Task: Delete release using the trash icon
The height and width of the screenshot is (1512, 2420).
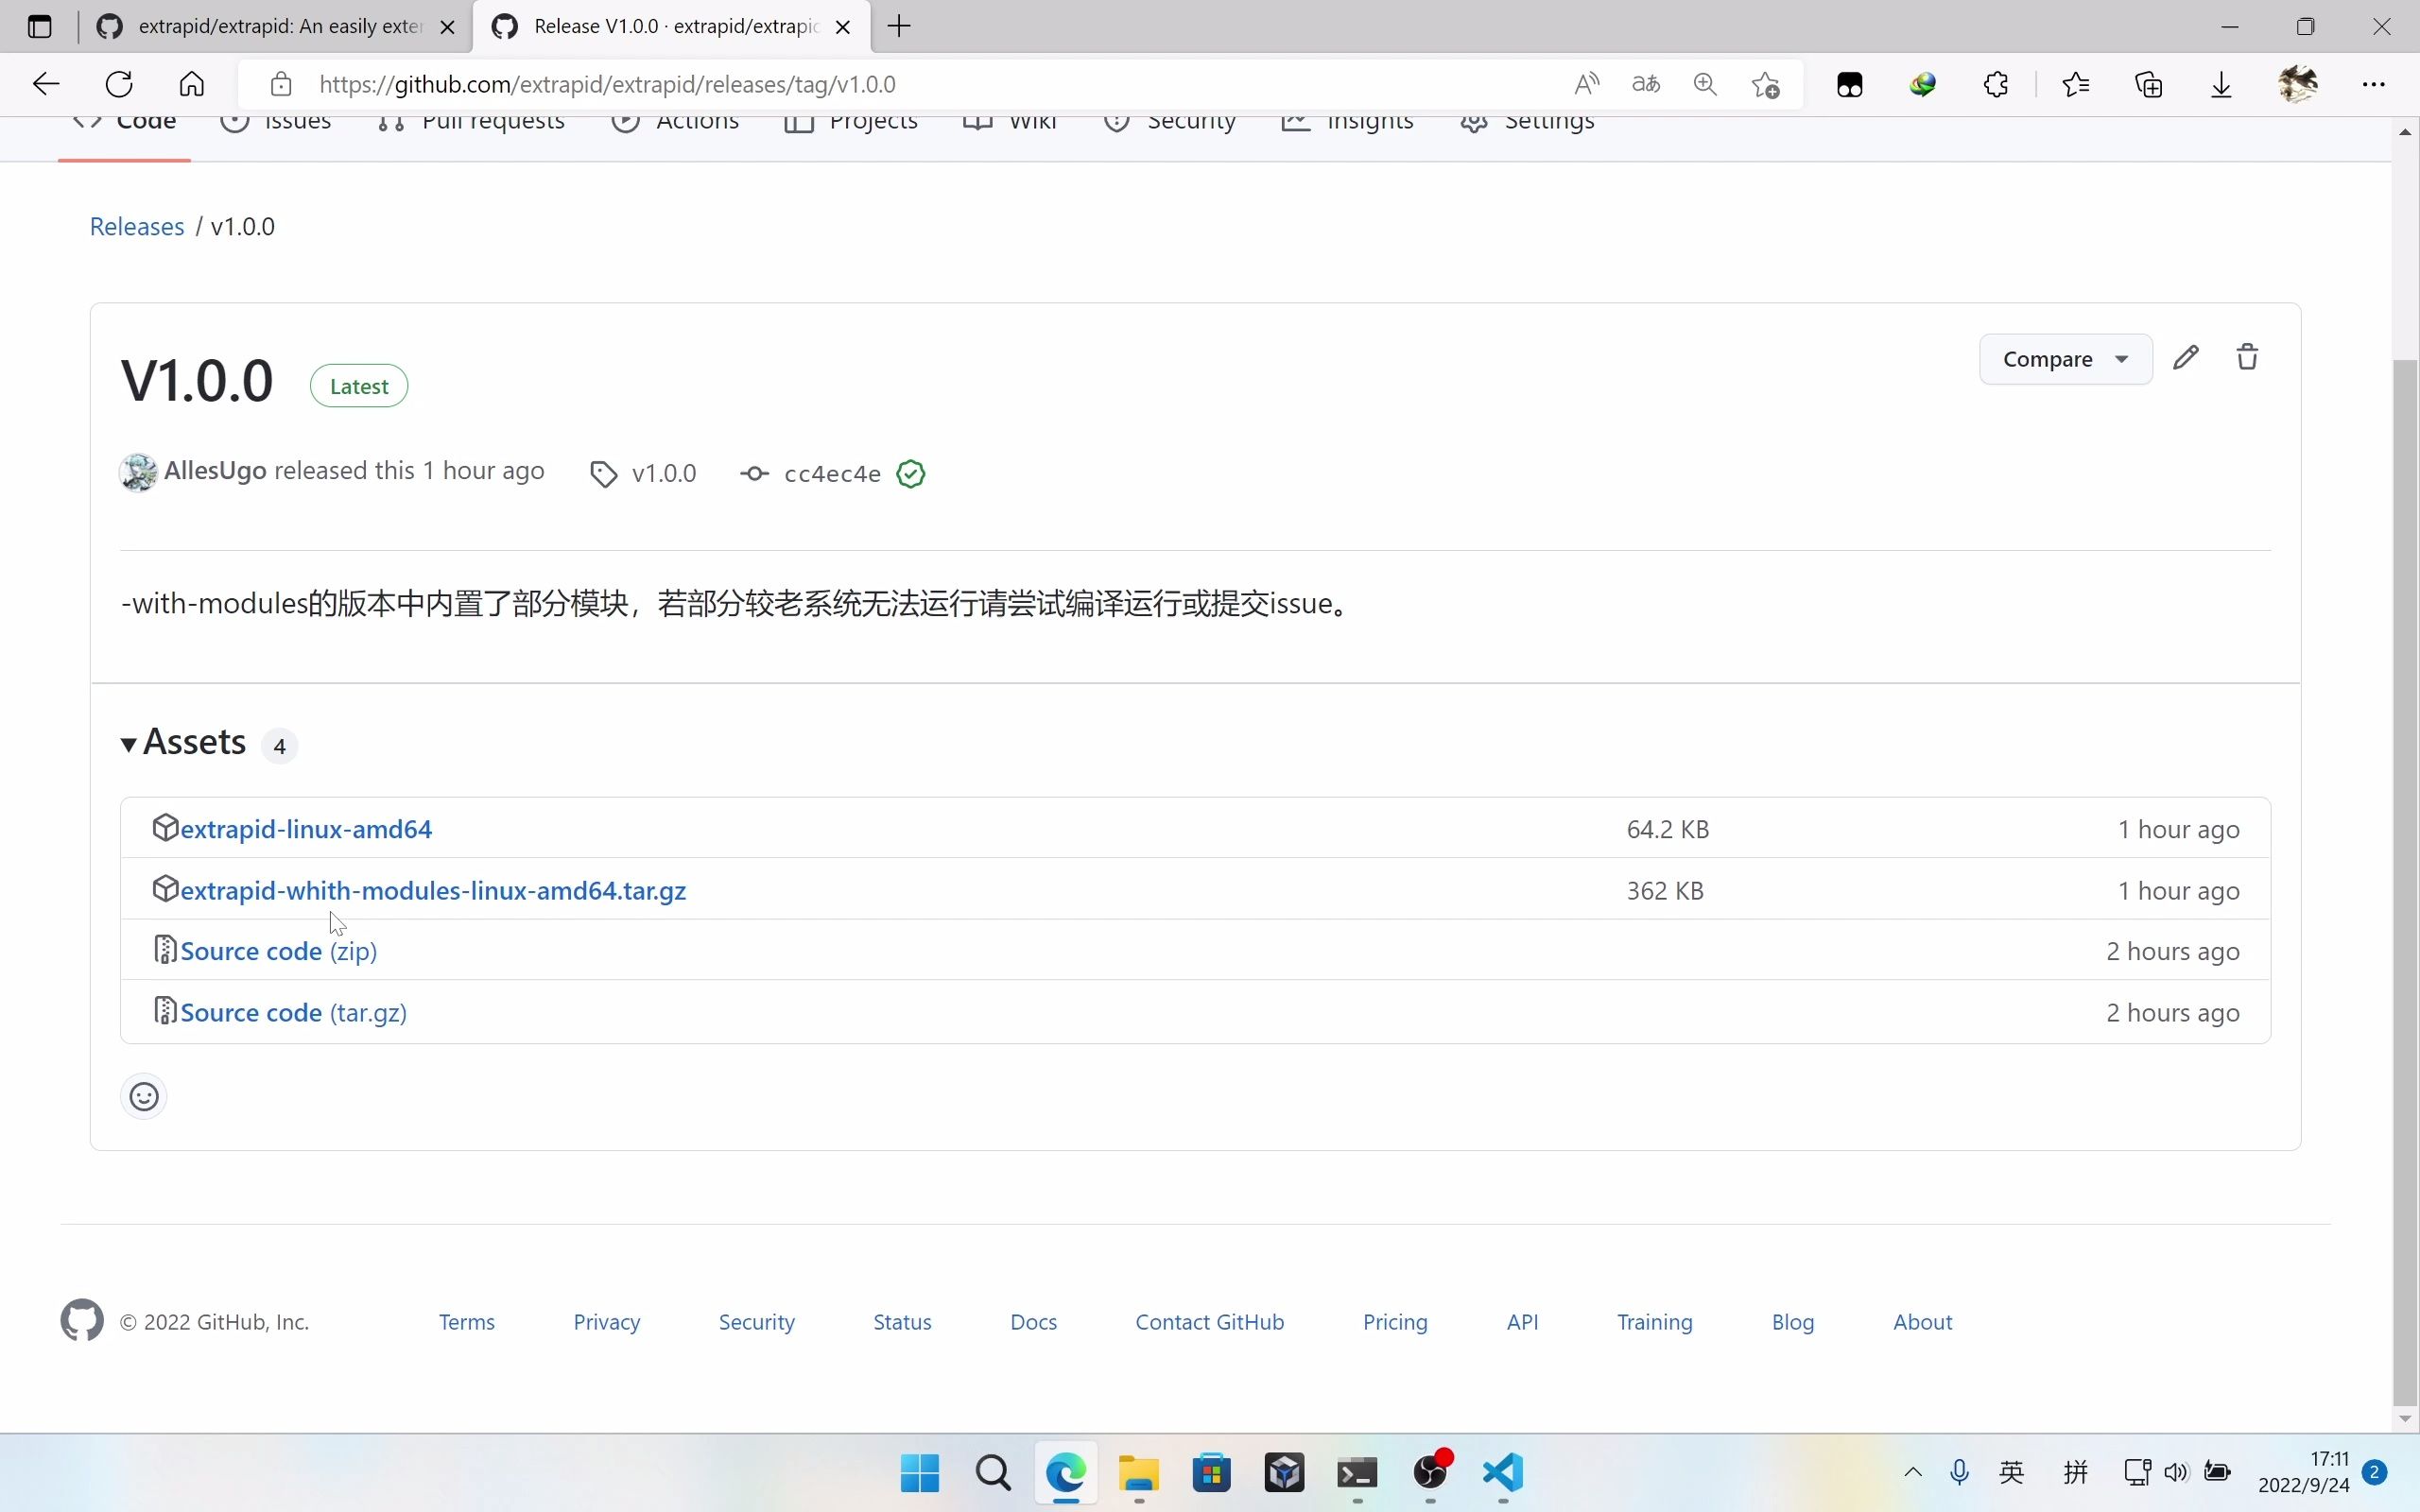Action: 2247,357
